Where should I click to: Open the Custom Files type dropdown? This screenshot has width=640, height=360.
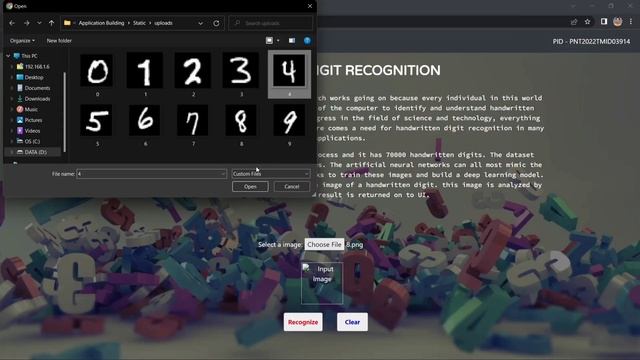(x=271, y=174)
